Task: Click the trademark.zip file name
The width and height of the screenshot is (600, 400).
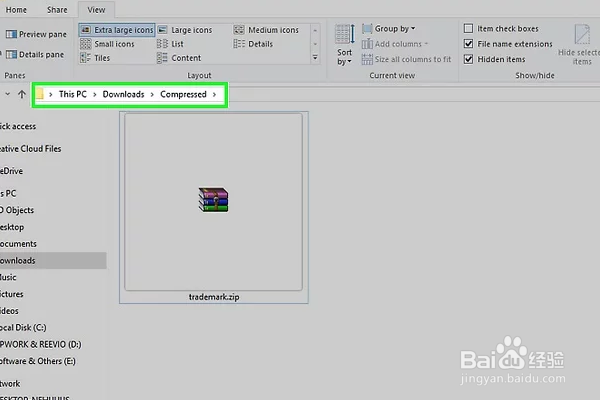Action: tap(214, 297)
